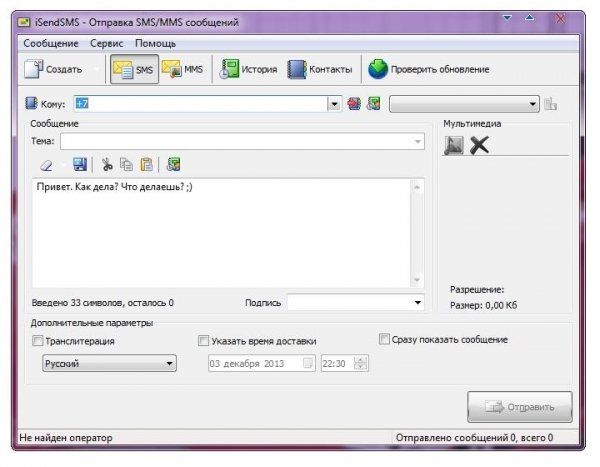600x467 pixels.
Task: Switch to MMS mode in toolbar
Action: click(x=183, y=69)
